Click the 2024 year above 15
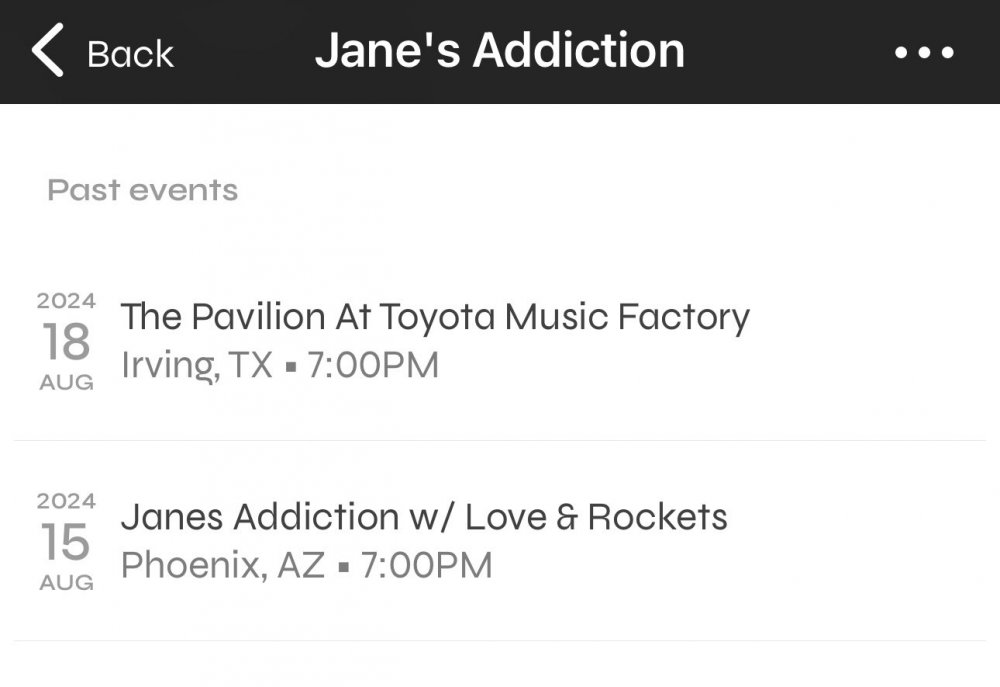The image size is (1000, 687). 66,501
